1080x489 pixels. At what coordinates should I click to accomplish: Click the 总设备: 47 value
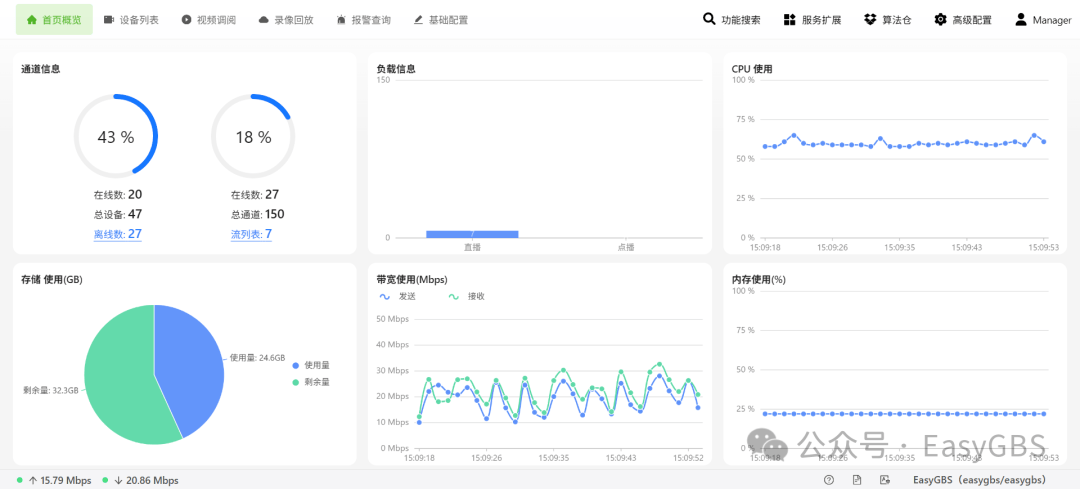(118, 214)
